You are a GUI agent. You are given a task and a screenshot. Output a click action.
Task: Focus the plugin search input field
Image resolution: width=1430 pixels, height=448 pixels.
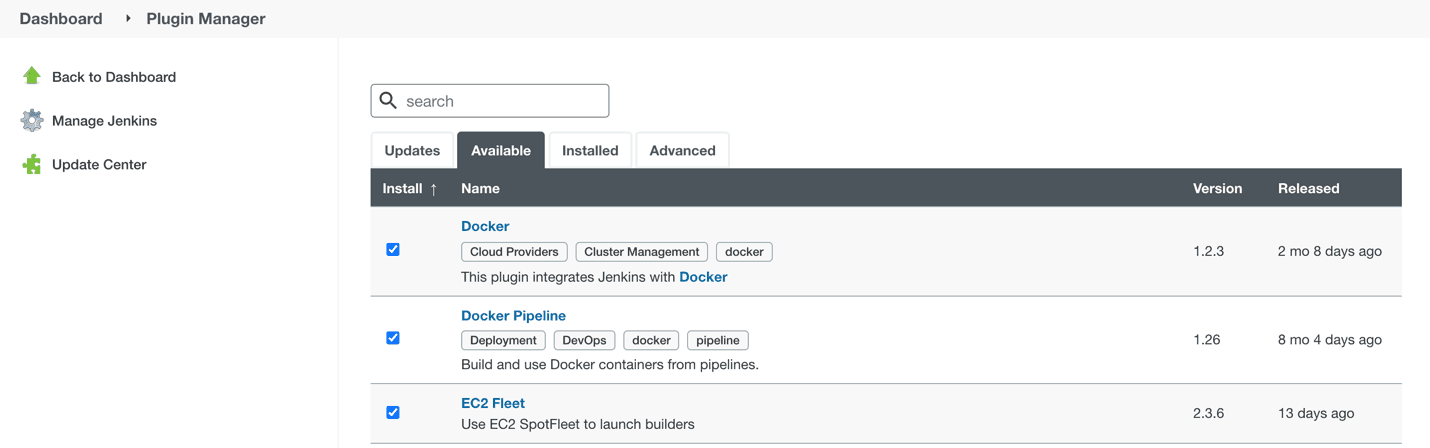tap(502, 101)
